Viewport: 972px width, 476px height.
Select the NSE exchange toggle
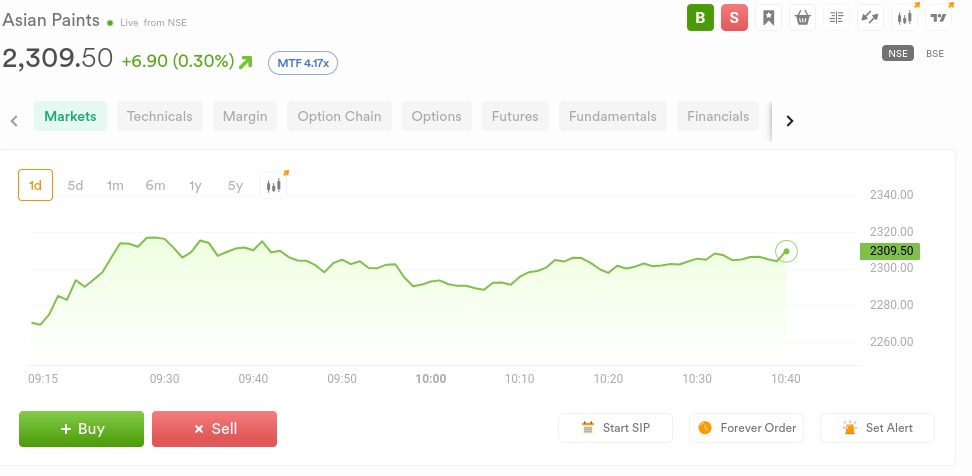tap(897, 54)
